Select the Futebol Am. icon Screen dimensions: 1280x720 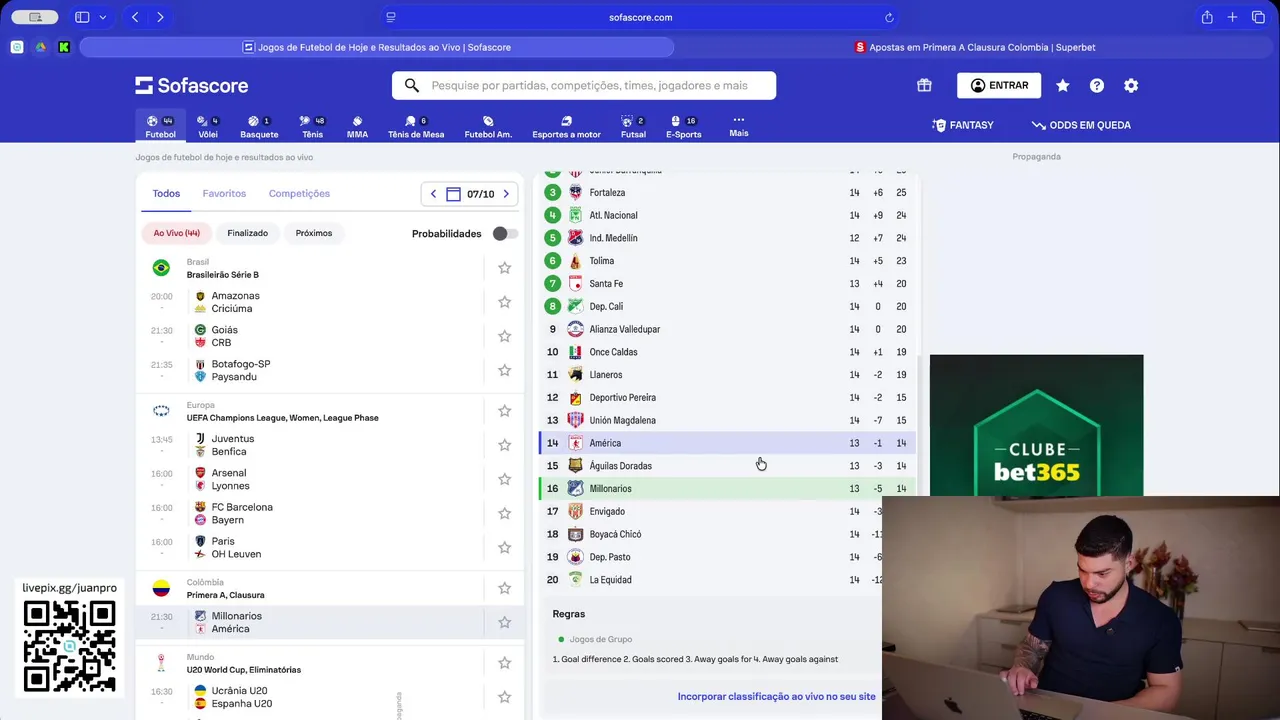(x=488, y=126)
